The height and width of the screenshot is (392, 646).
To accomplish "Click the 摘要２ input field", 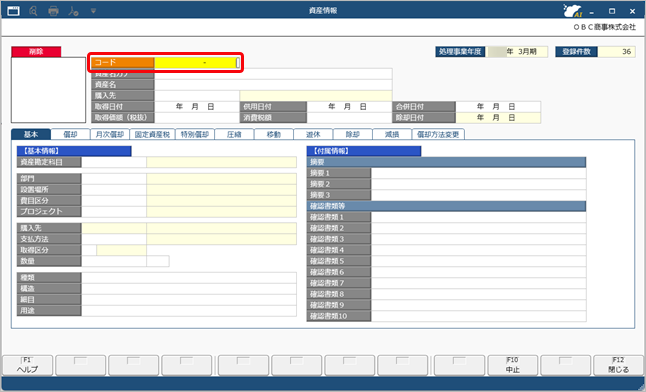I will click(479, 184).
